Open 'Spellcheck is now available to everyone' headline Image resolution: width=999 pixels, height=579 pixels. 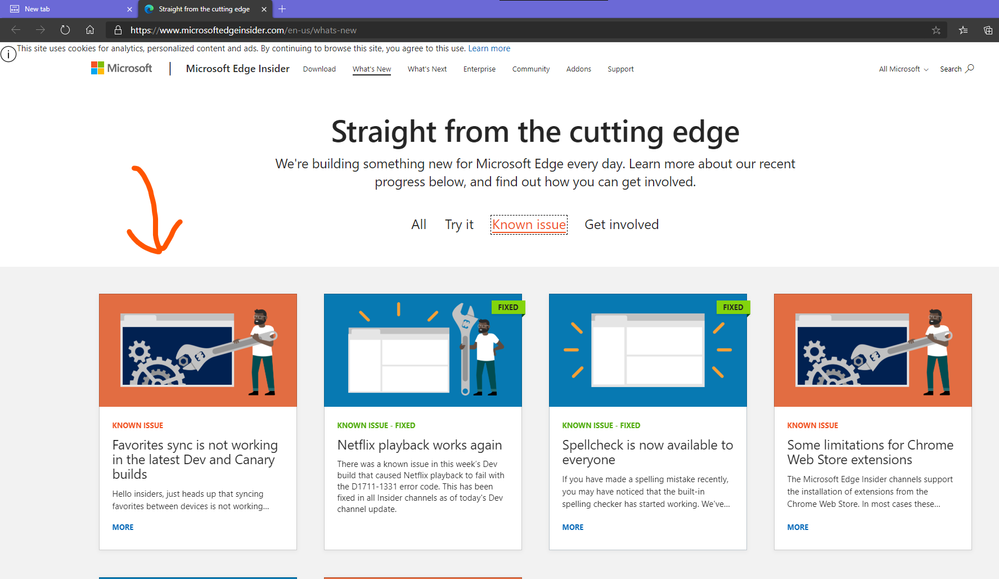click(647, 452)
